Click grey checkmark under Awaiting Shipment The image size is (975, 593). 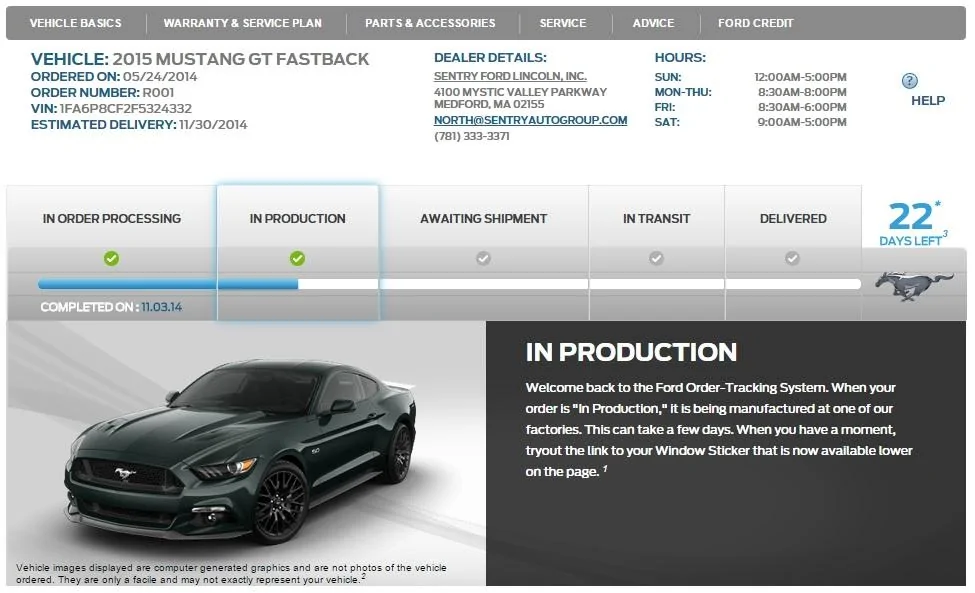(x=483, y=258)
